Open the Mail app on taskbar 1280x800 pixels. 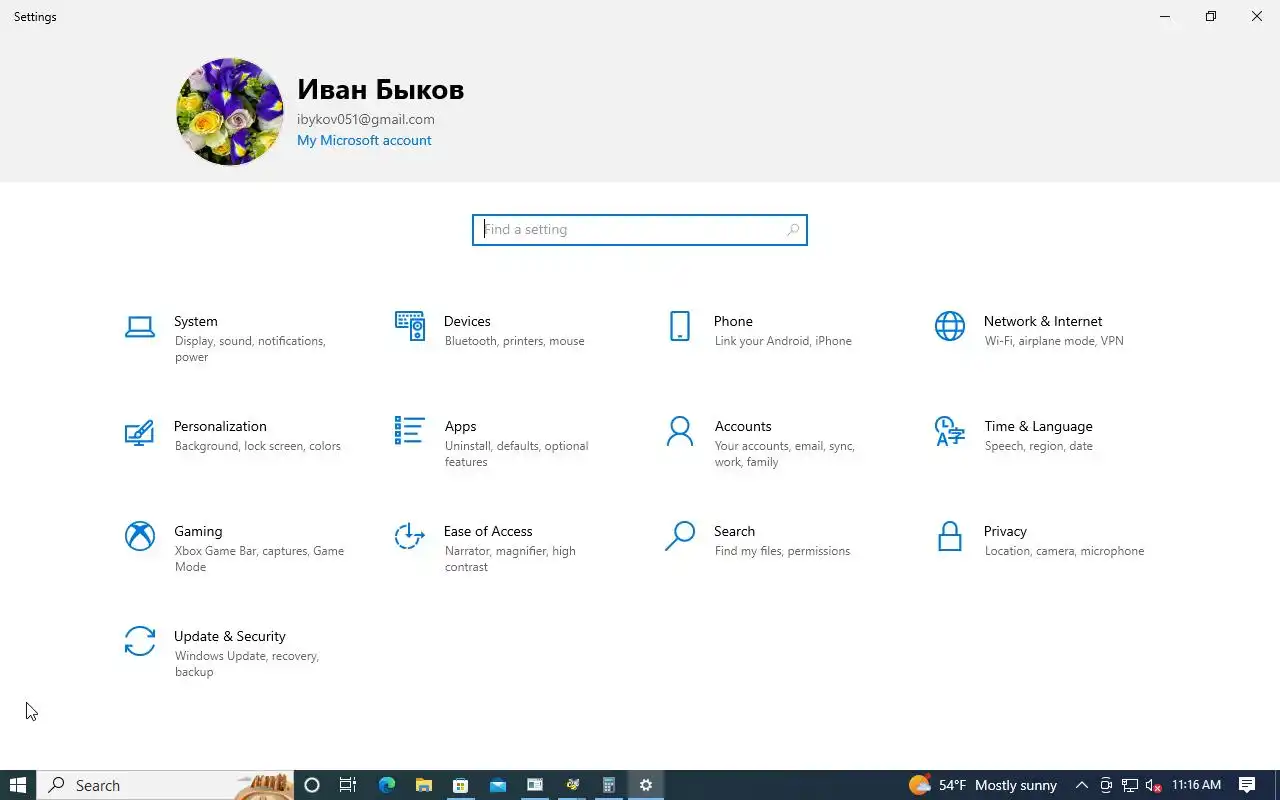[x=498, y=785]
